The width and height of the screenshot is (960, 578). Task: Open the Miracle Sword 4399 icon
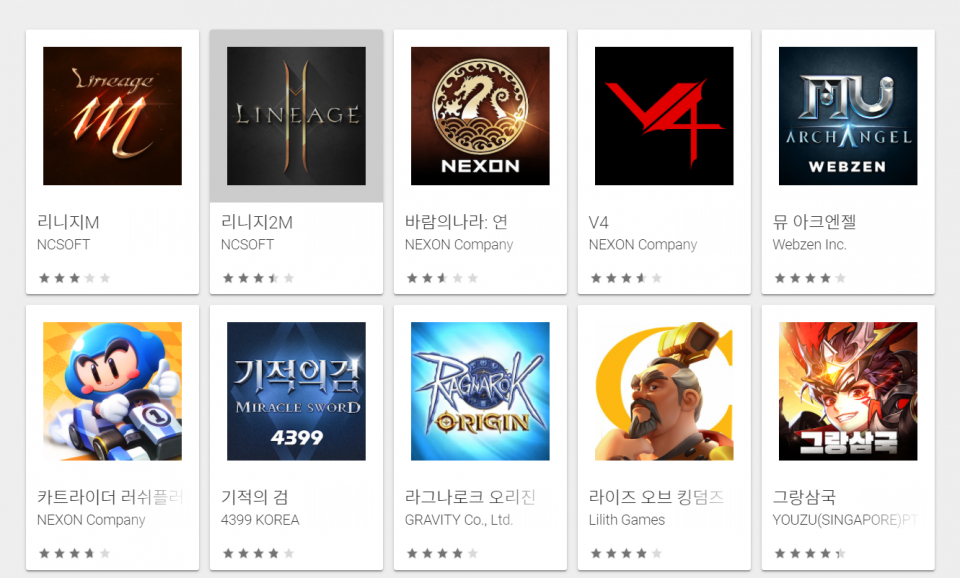click(296, 391)
